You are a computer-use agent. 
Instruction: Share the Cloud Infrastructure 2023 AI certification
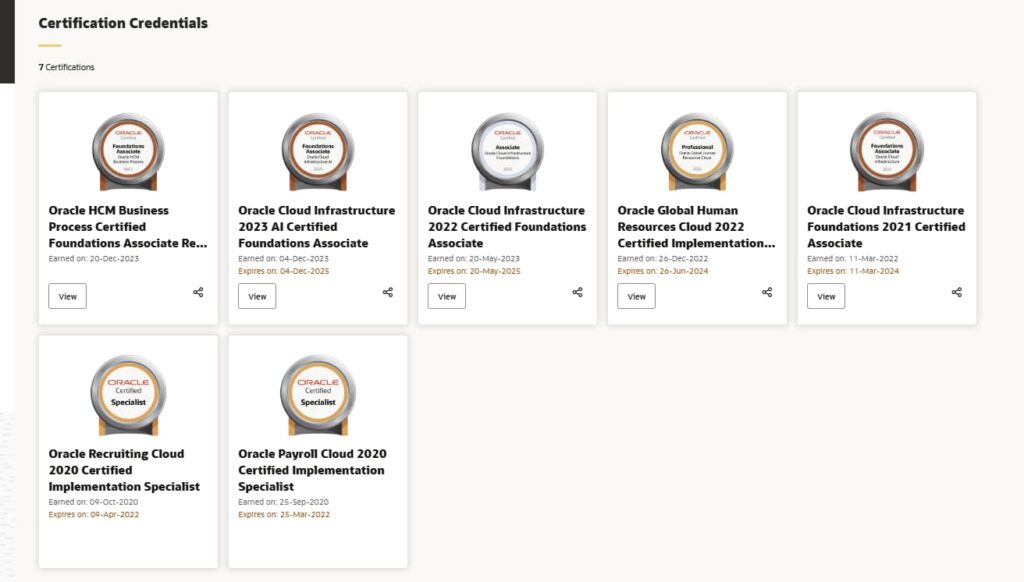pos(388,292)
